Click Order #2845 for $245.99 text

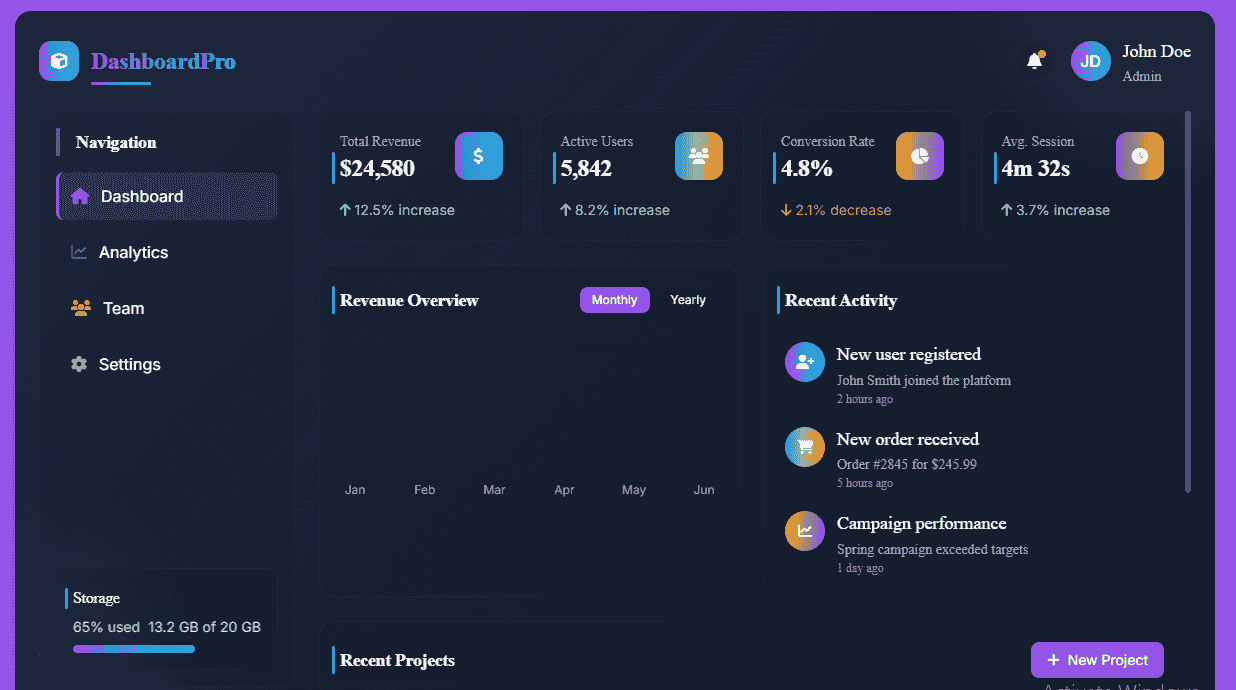pyautogui.click(x=907, y=464)
